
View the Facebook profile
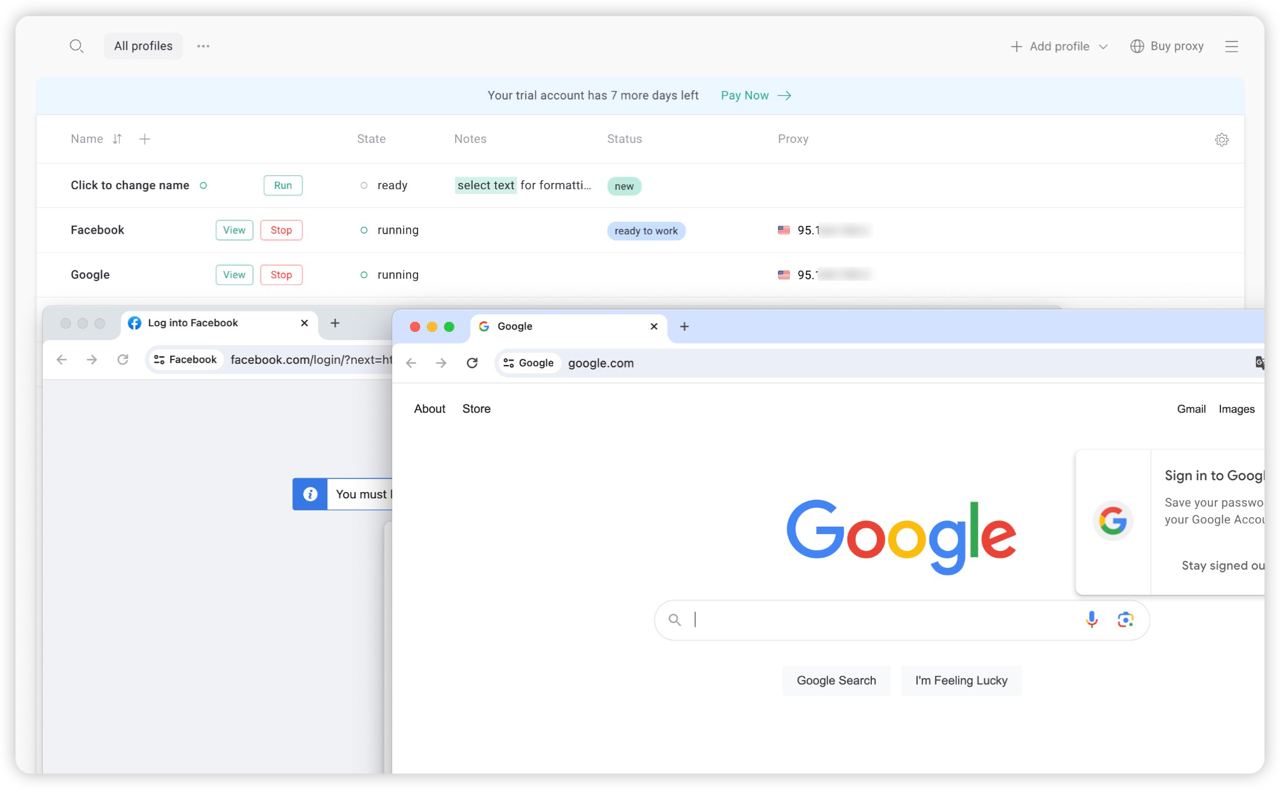234,230
